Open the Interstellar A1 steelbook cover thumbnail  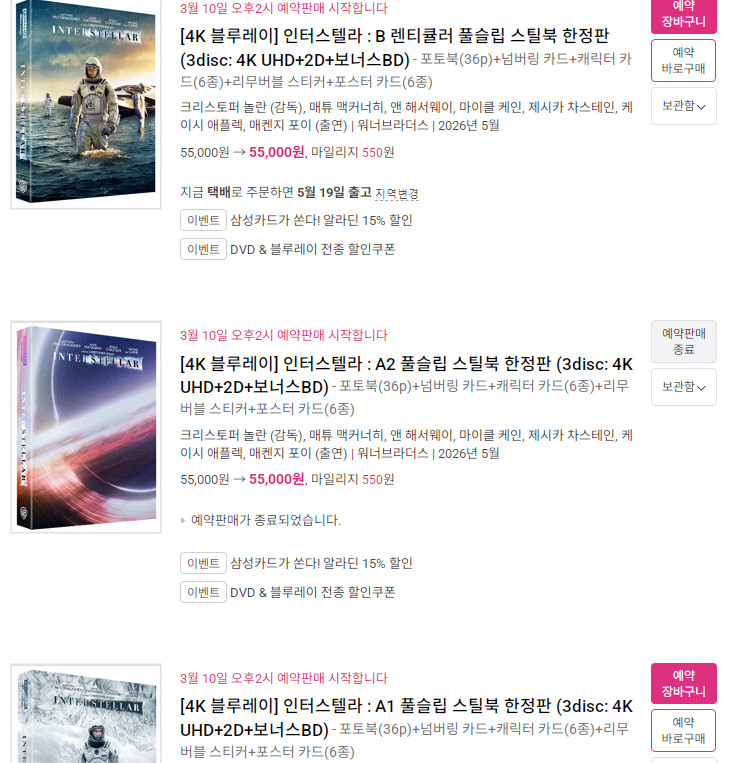click(86, 713)
